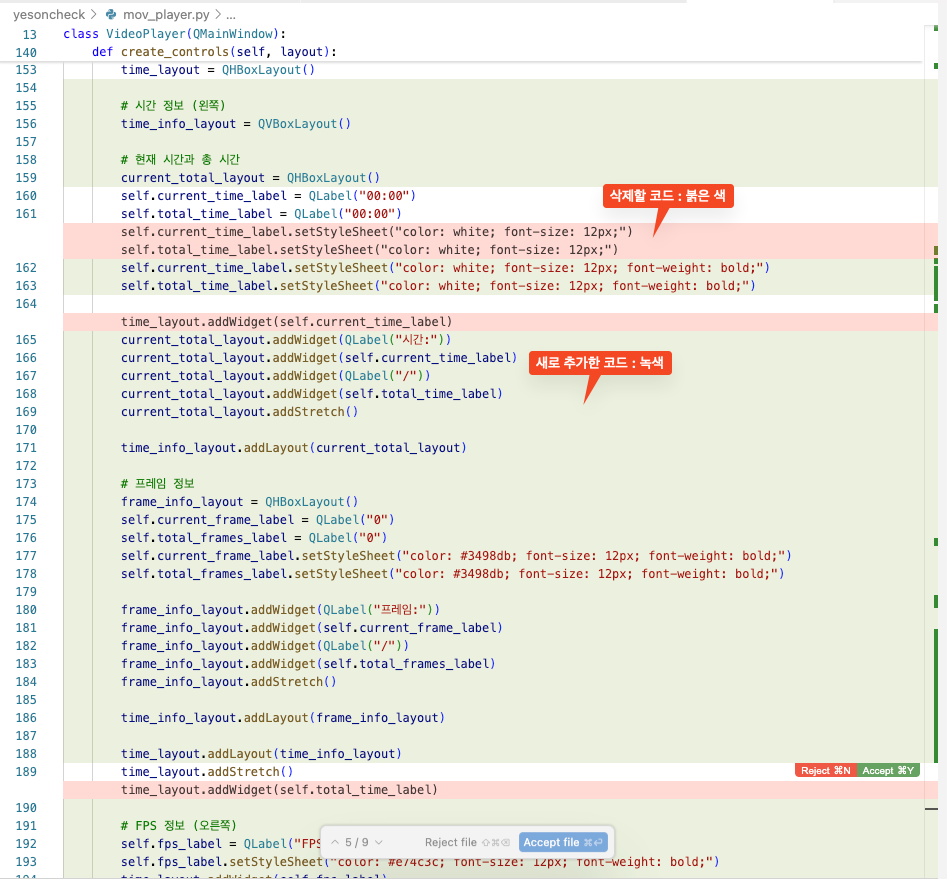
Task: Click line 163 total_time_label.setStyleSheet bold
Action: 438,286
